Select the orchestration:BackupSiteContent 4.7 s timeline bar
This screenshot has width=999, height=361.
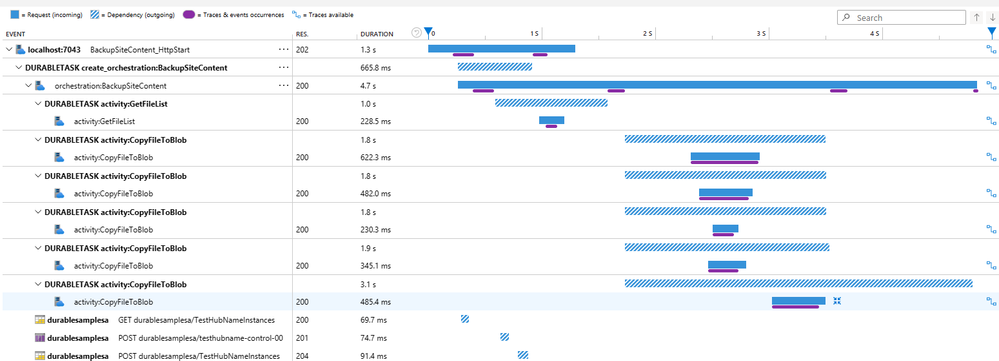[x=717, y=85]
